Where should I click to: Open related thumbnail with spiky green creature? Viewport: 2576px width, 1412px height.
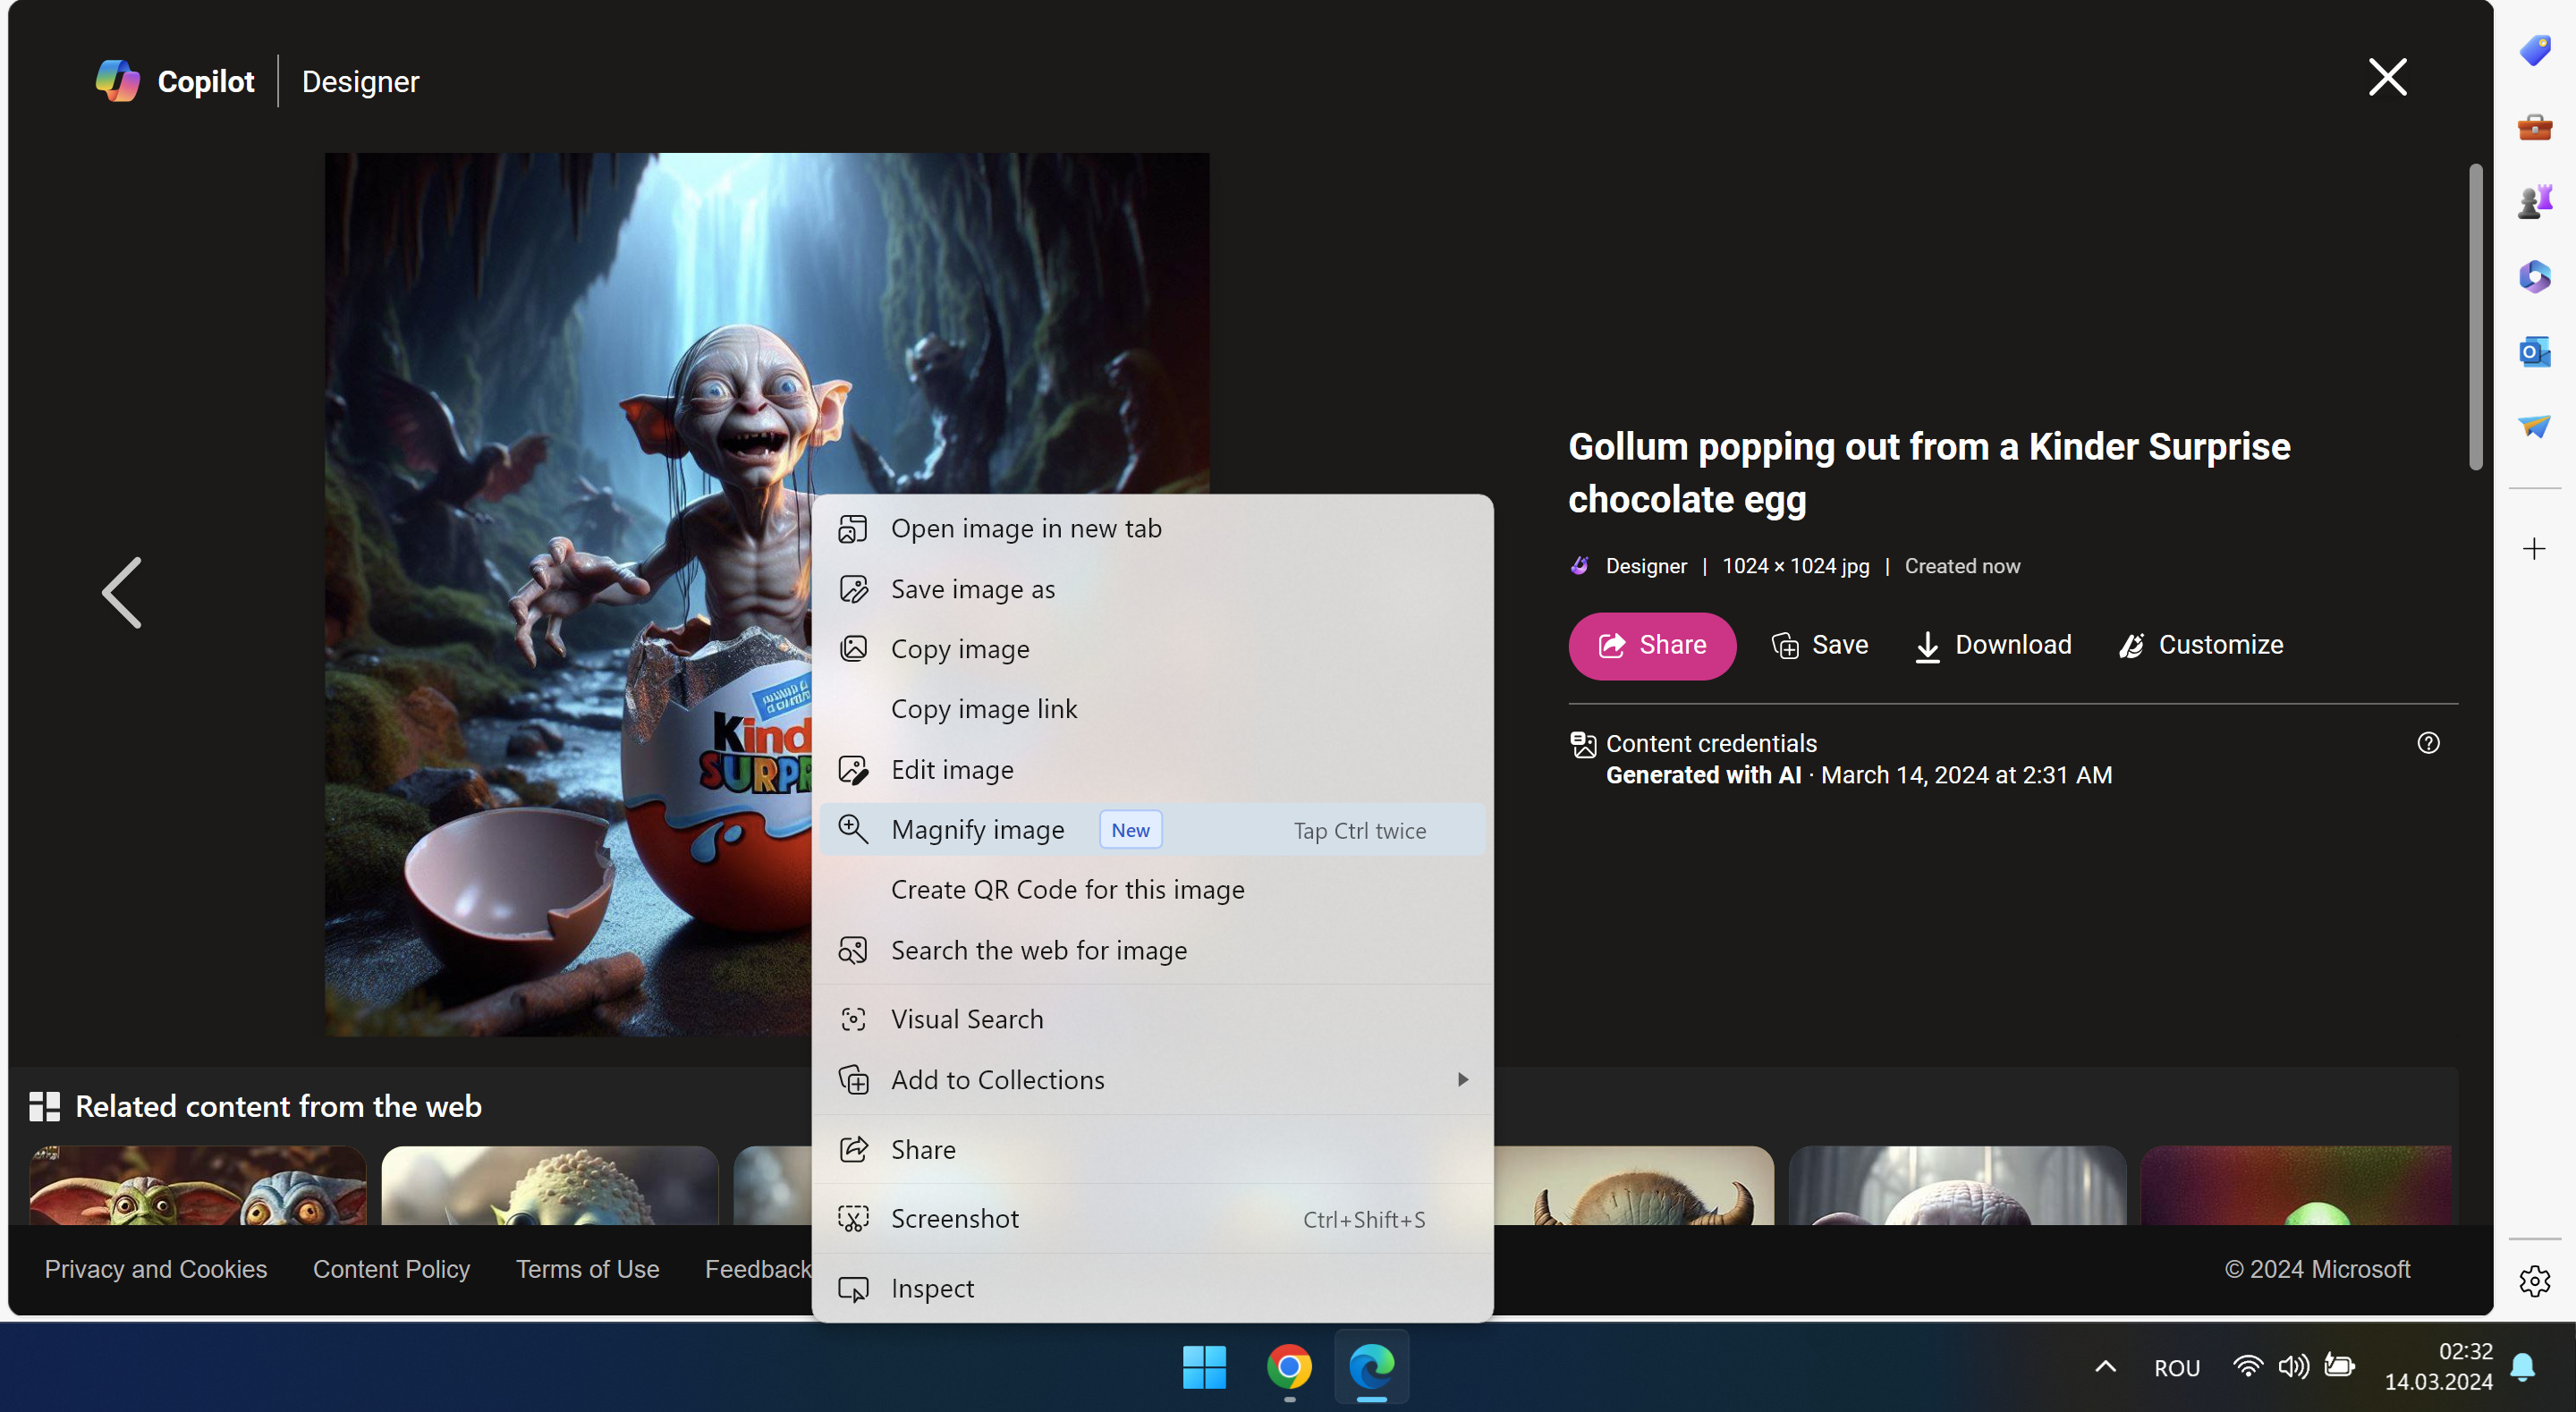tap(550, 1185)
